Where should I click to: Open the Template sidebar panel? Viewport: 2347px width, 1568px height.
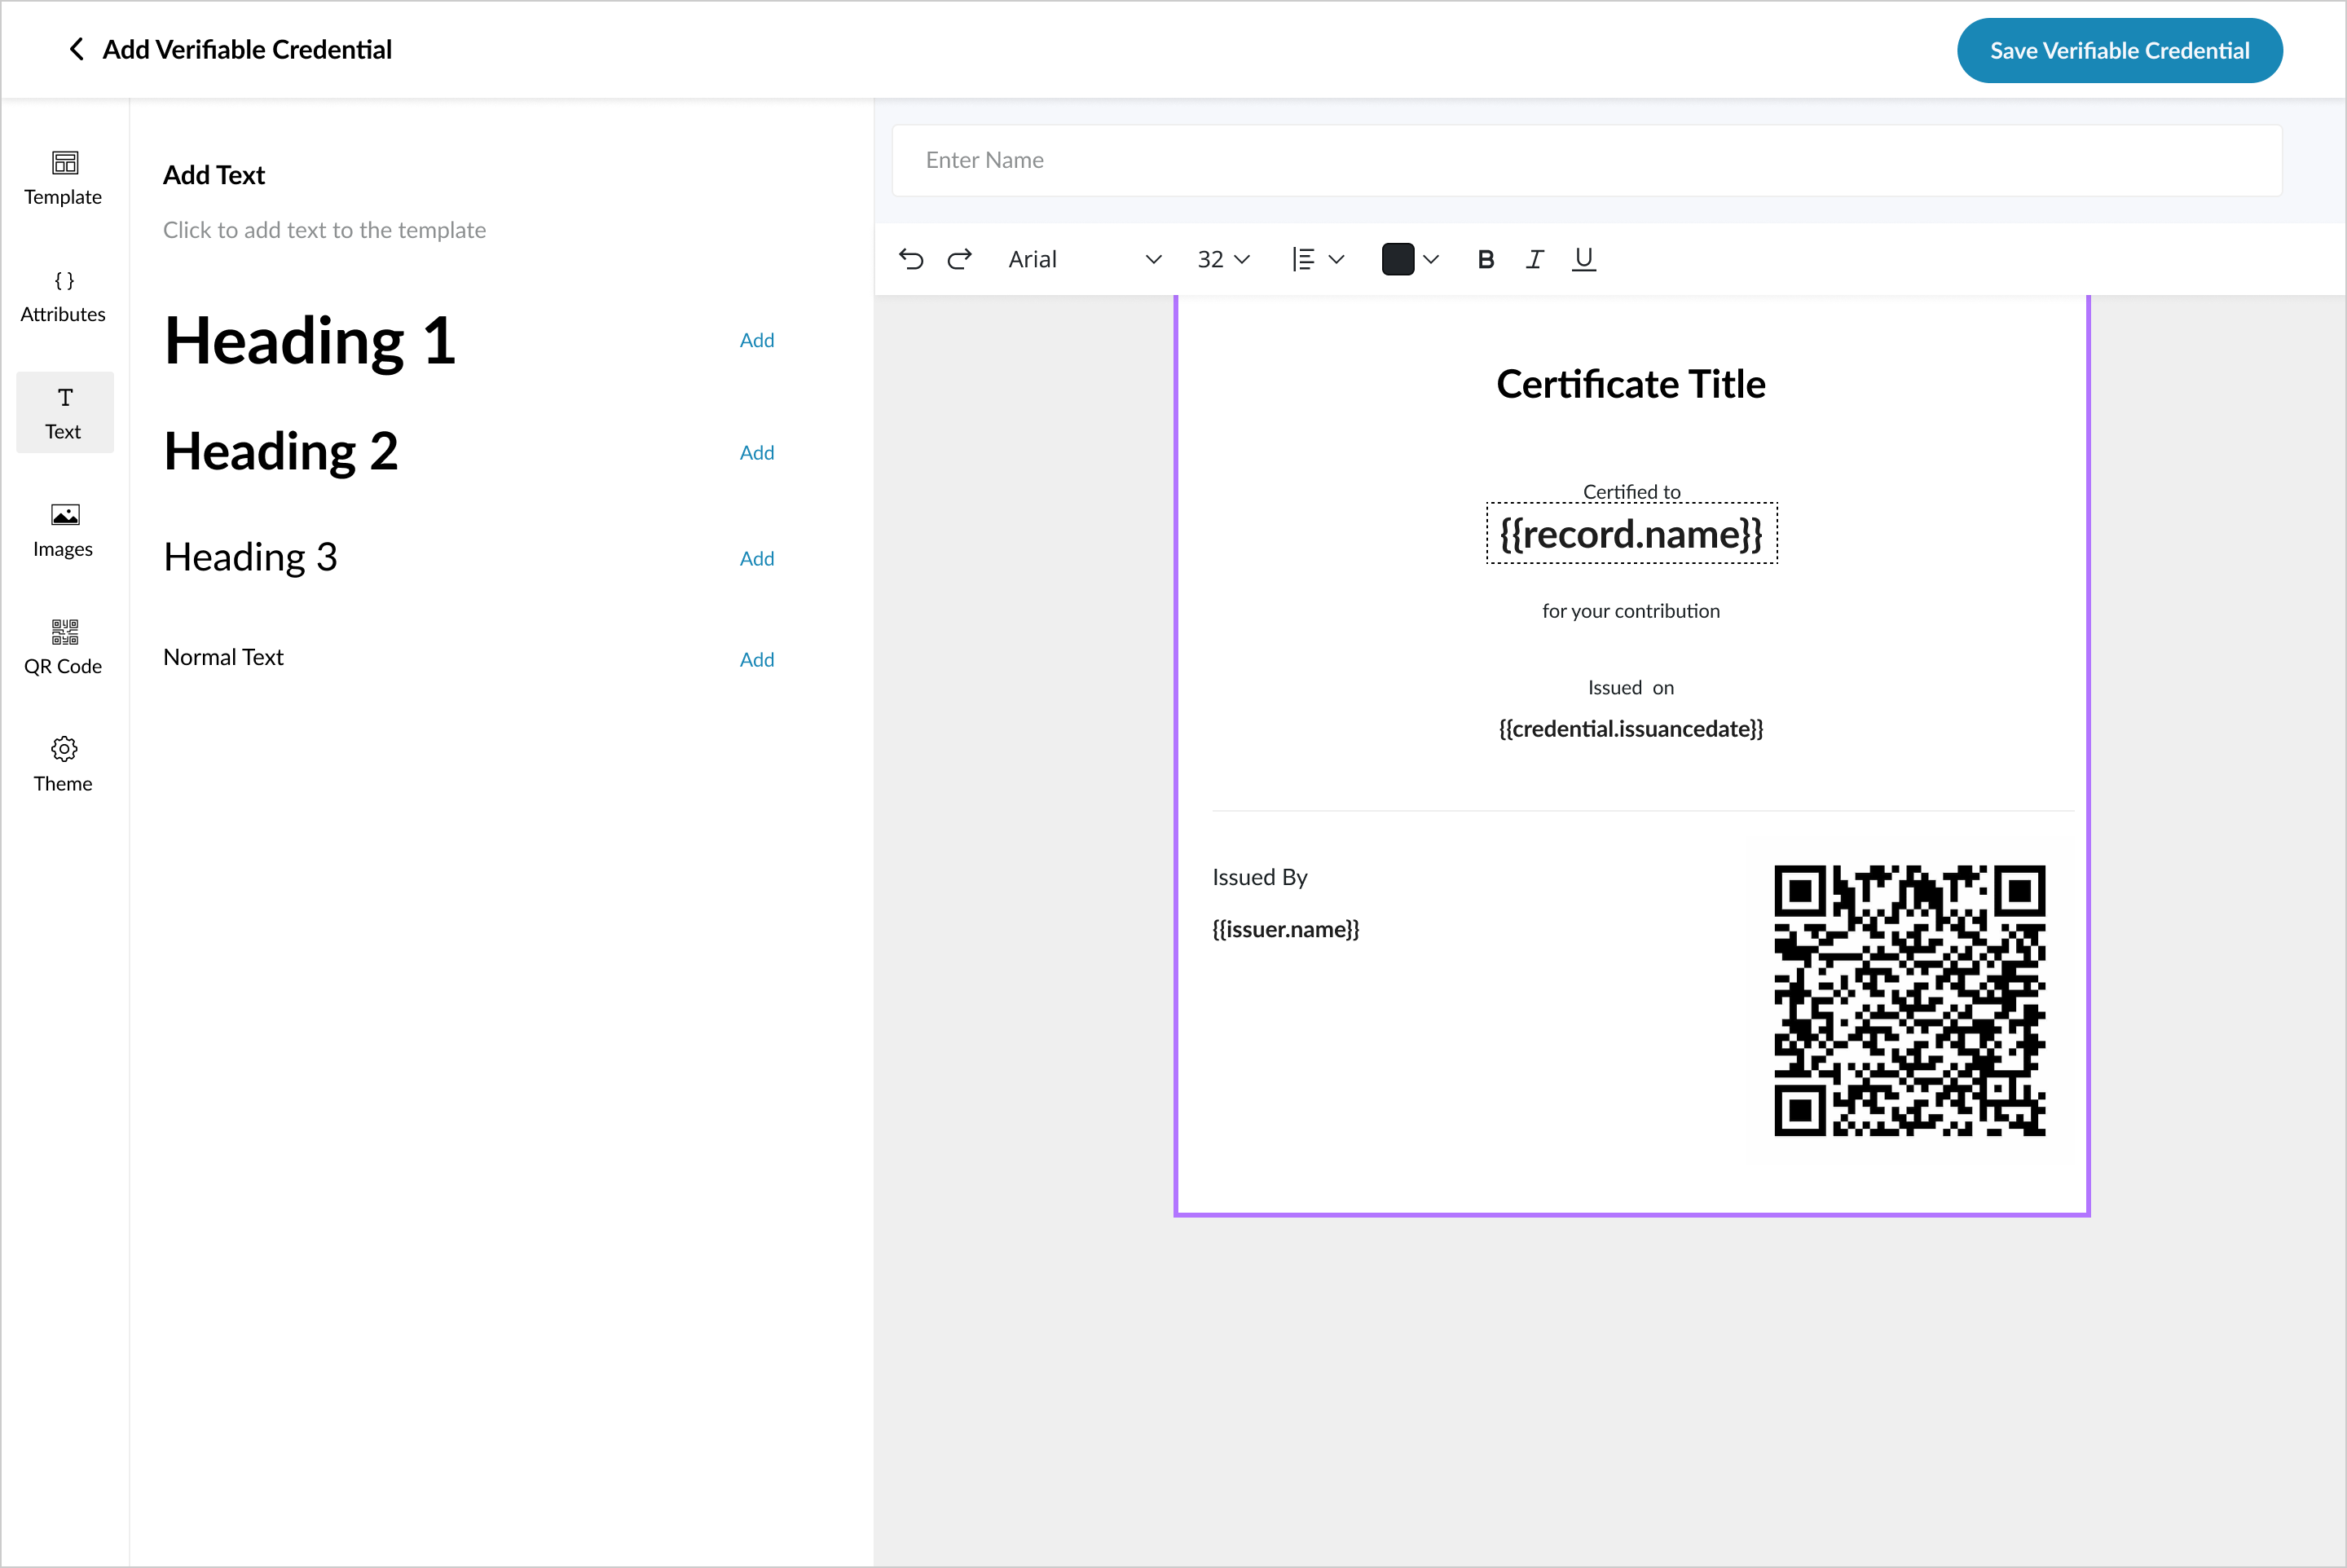pyautogui.click(x=63, y=178)
